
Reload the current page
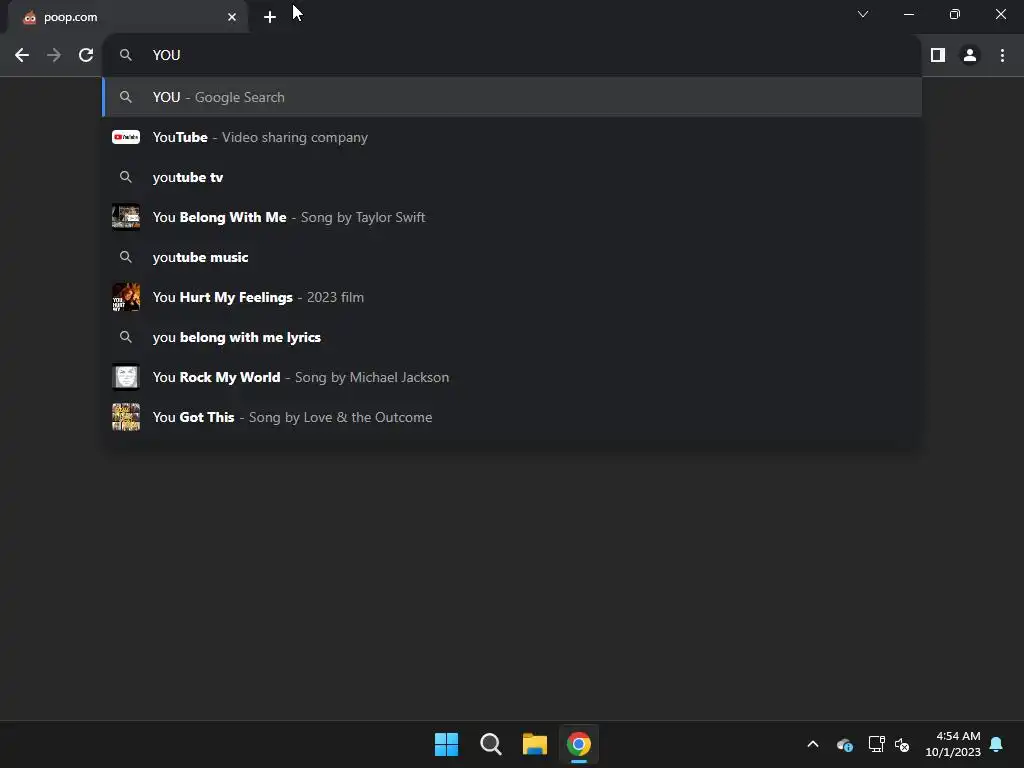[86, 56]
